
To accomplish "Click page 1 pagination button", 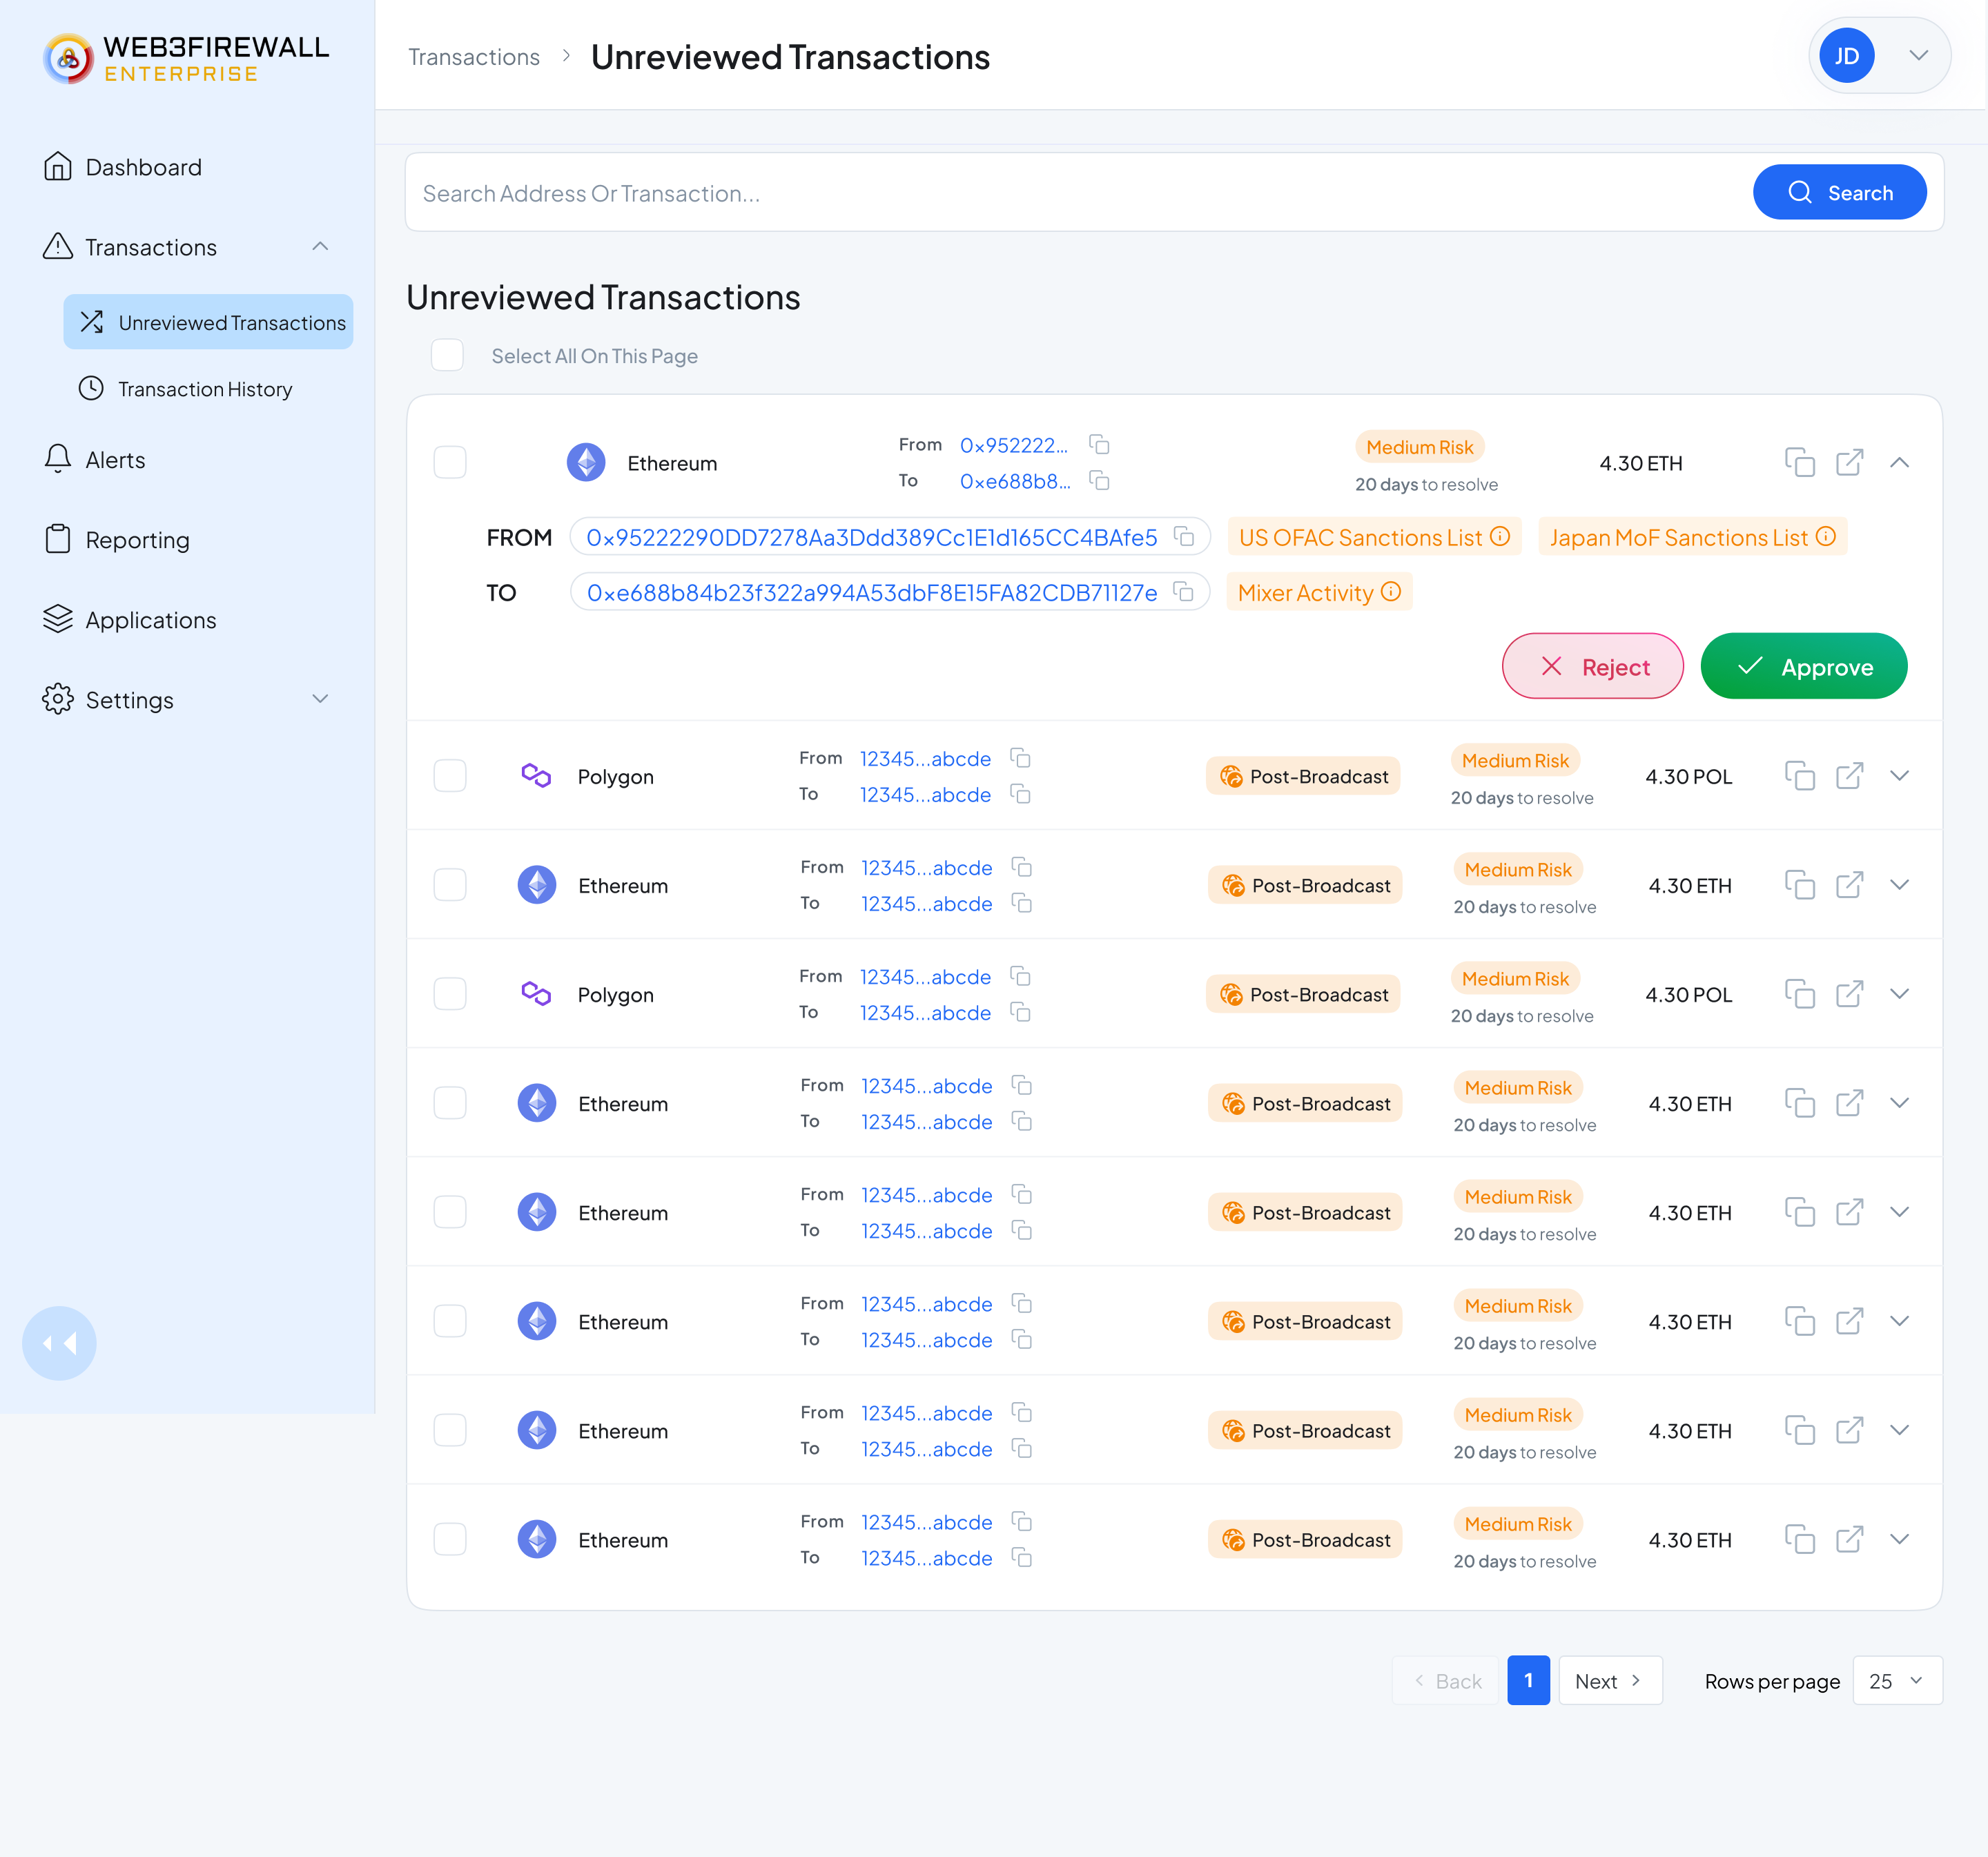I will (x=1528, y=1681).
